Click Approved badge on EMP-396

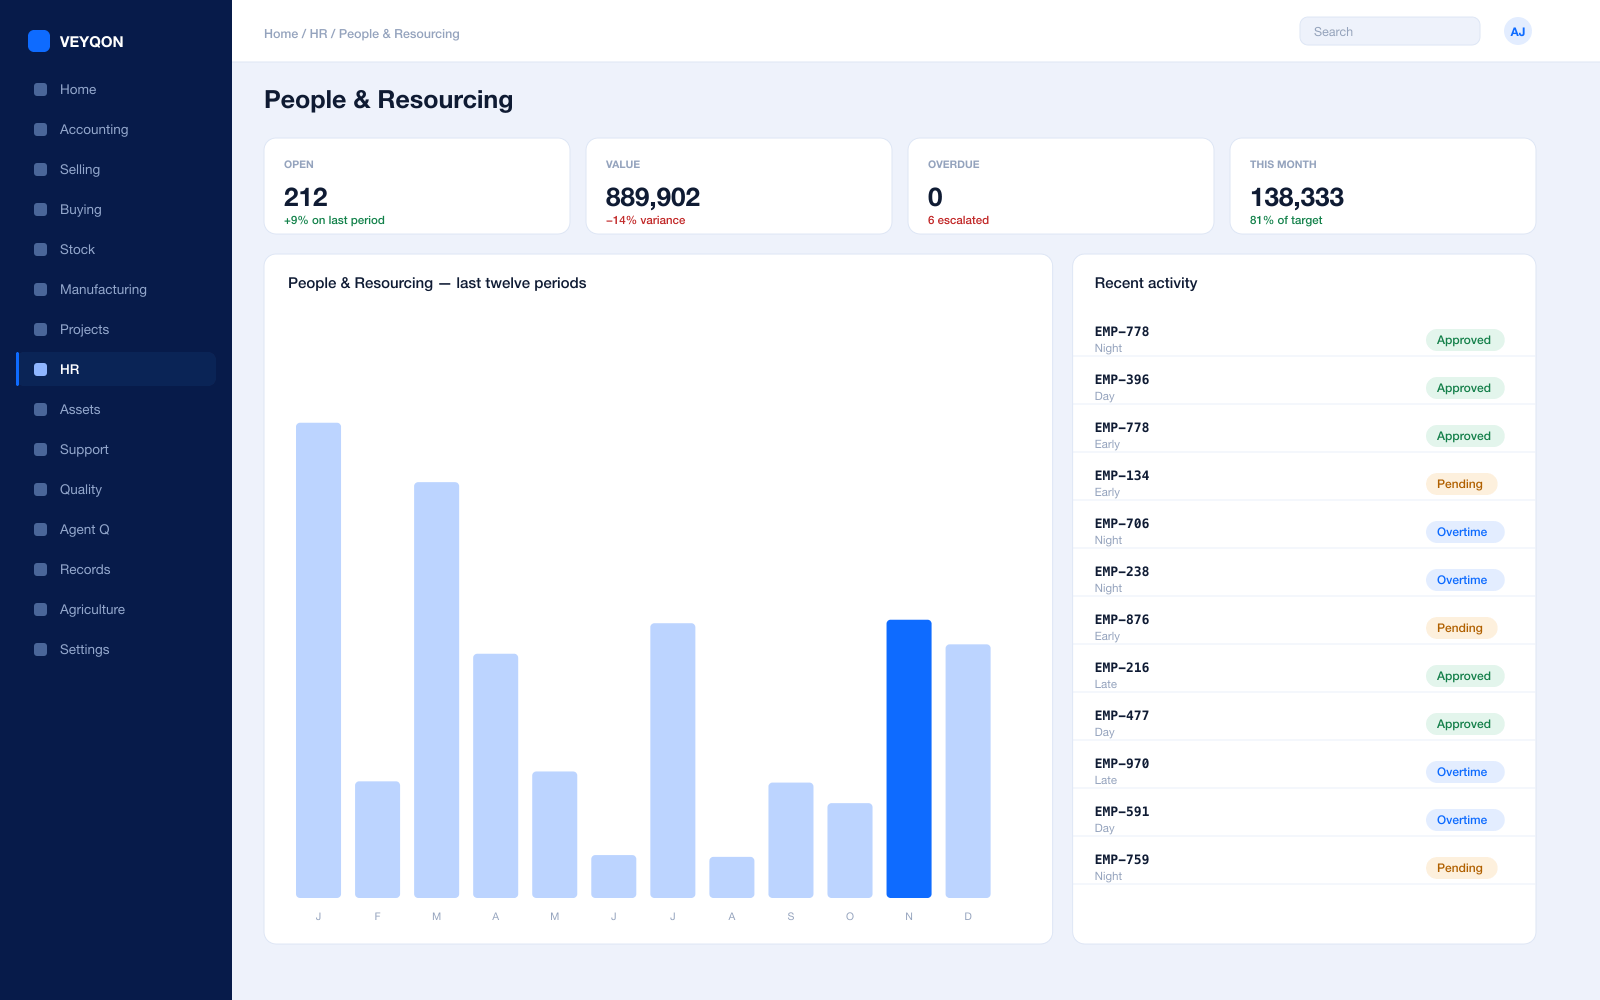click(1464, 388)
